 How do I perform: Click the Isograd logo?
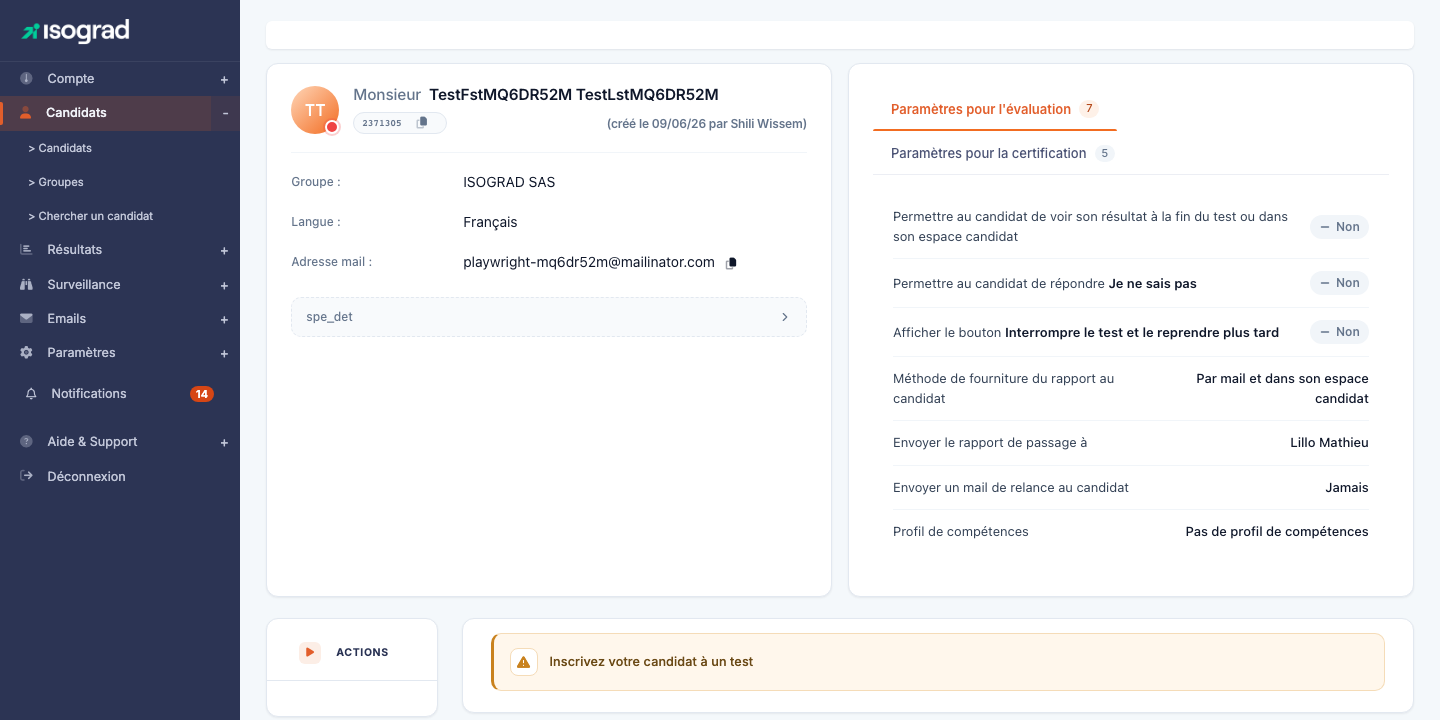tap(76, 31)
